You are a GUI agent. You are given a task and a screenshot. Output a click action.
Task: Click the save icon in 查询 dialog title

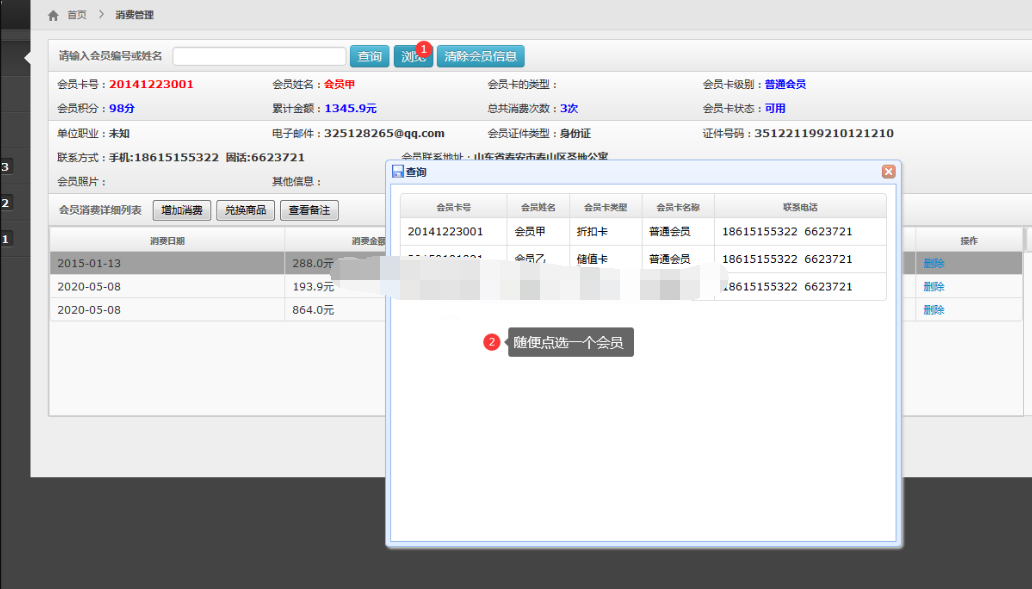398,172
